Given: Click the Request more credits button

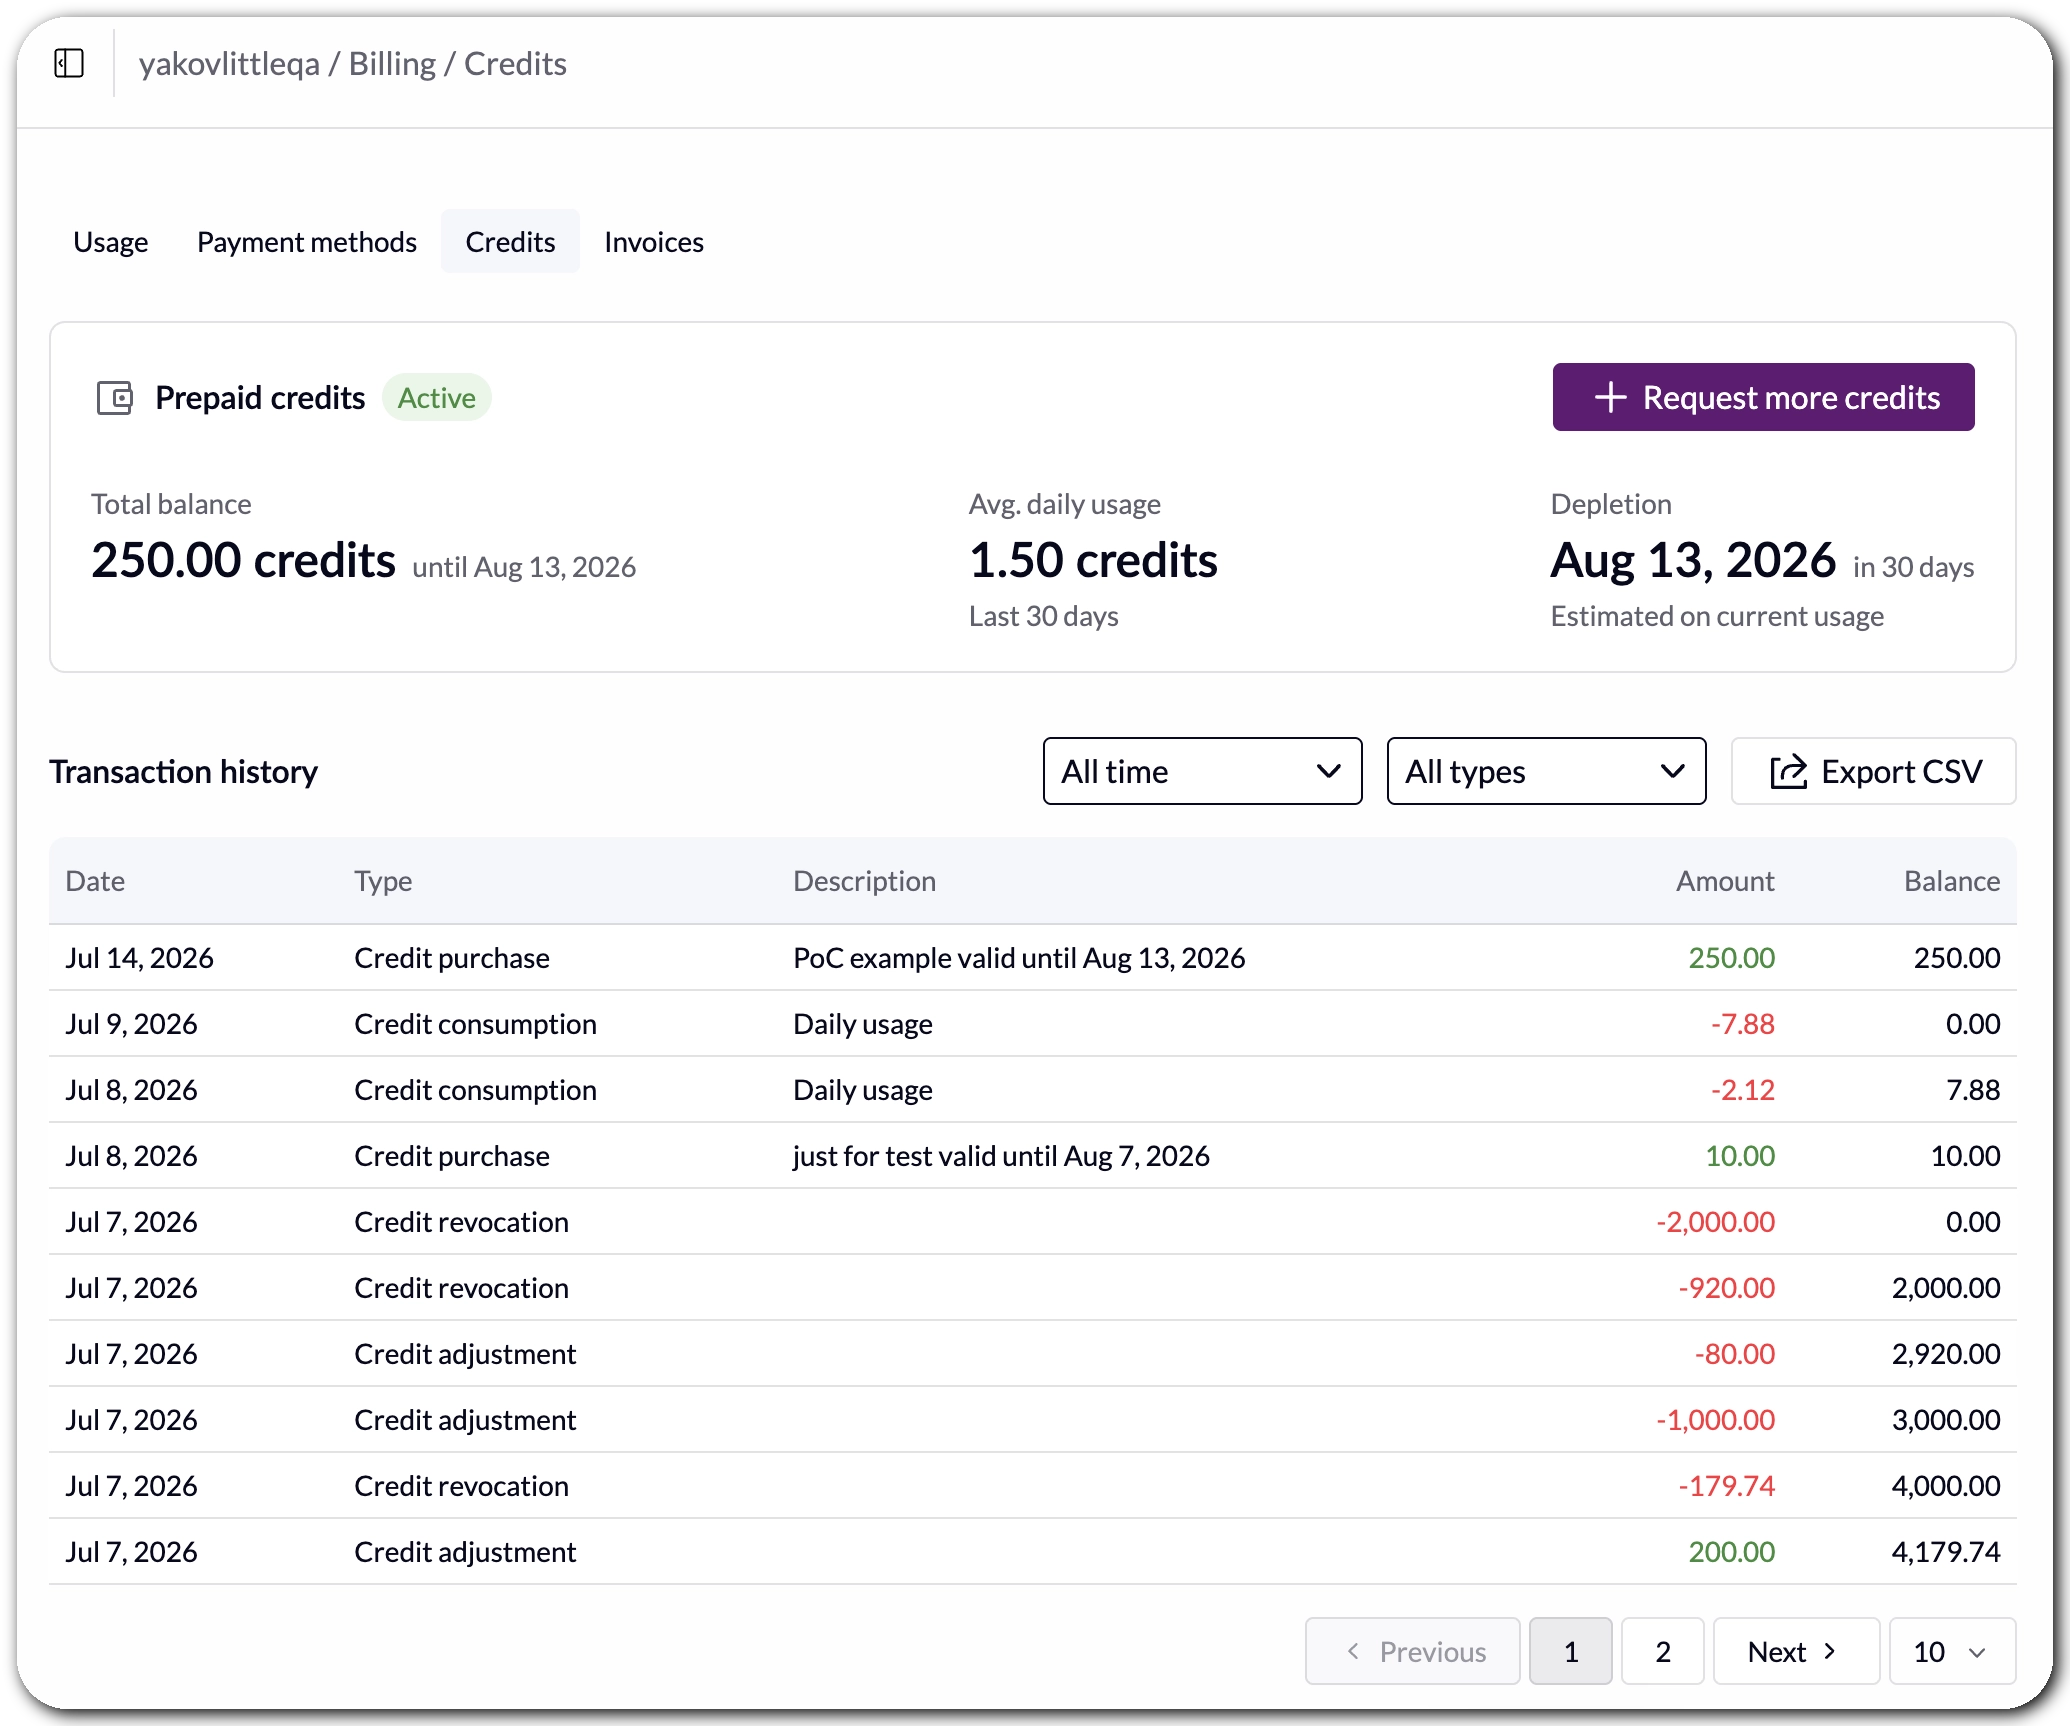Looking at the screenshot, I should pyautogui.click(x=1763, y=397).
